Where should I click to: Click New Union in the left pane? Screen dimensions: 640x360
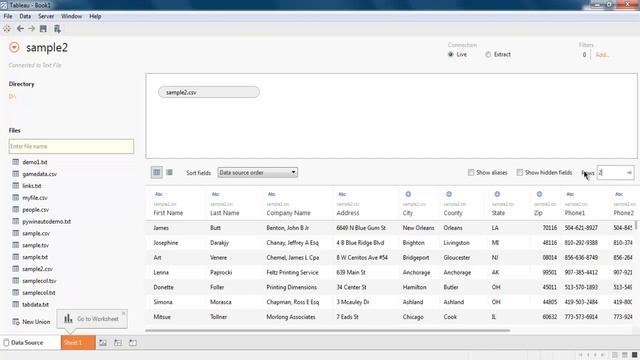point(31,322)
